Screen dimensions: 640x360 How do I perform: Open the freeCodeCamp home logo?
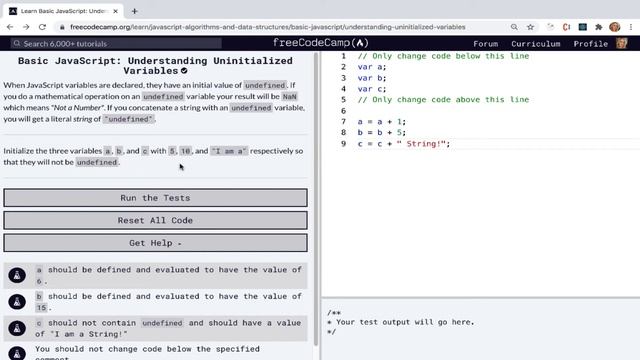(x=320, y=43)
